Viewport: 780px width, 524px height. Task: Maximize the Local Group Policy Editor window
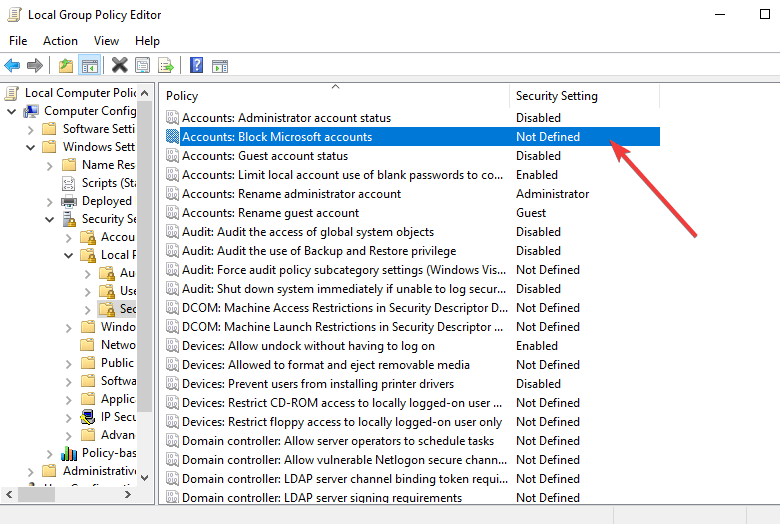(765, 14)
